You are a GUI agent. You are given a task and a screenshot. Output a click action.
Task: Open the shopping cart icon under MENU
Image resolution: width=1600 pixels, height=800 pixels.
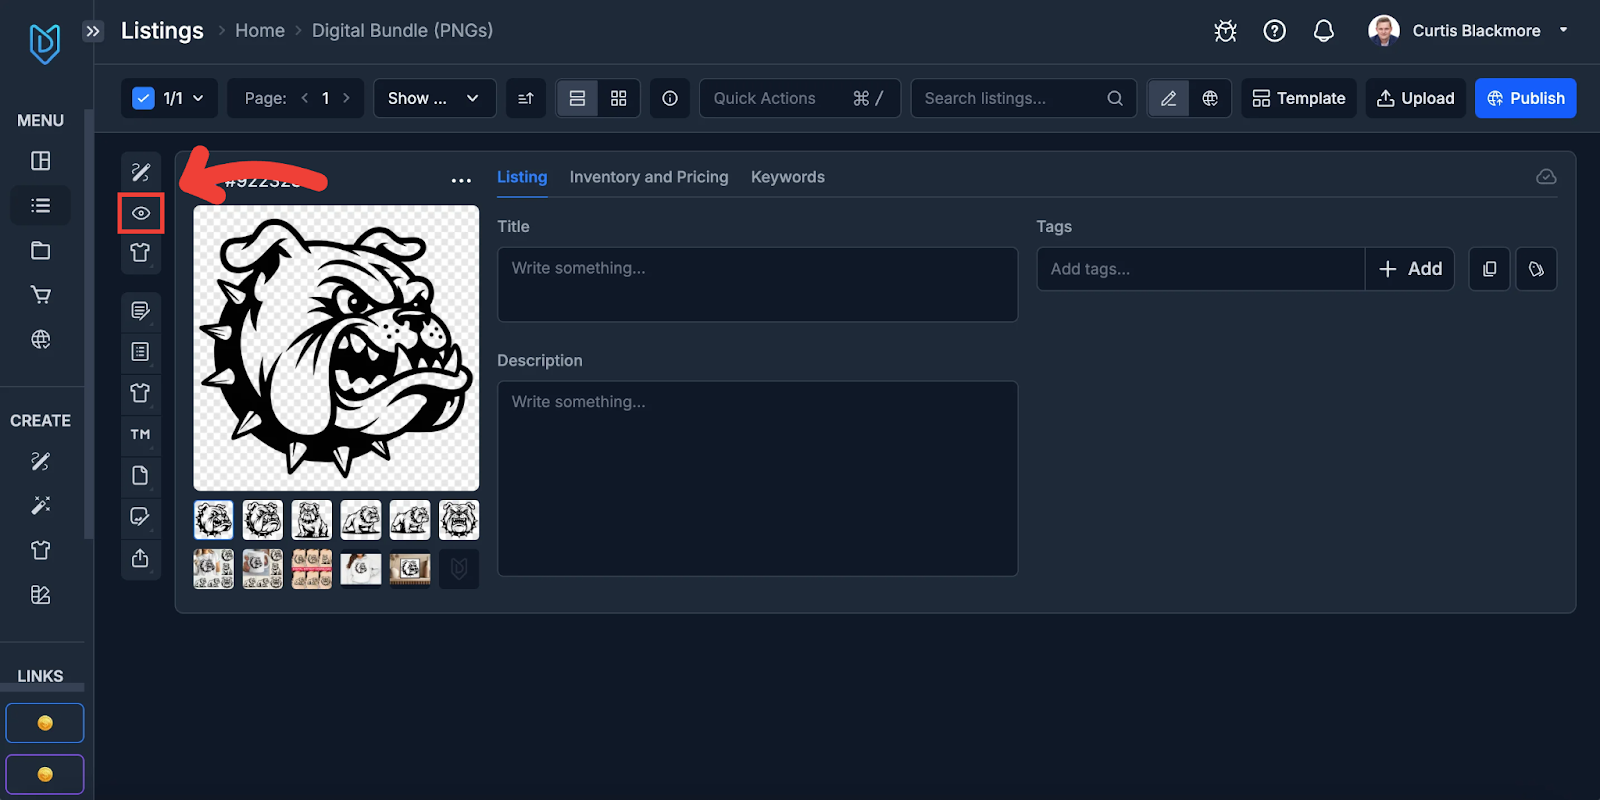(x=41, y=295)
